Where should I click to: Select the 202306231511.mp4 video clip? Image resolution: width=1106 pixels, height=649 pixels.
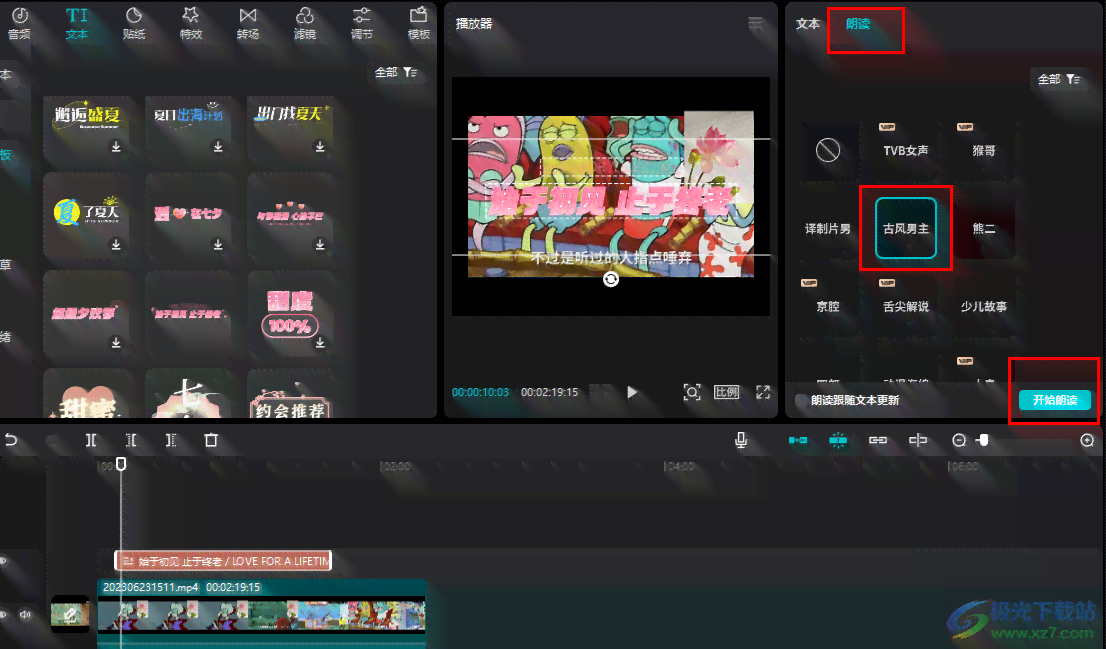262,613
